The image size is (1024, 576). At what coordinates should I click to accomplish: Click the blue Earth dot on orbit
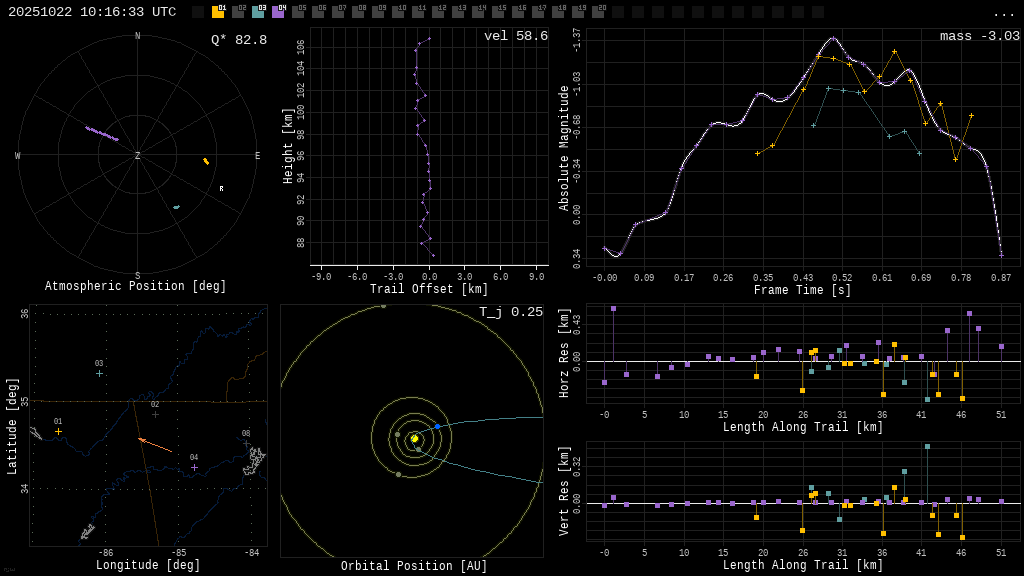point(437,426)
